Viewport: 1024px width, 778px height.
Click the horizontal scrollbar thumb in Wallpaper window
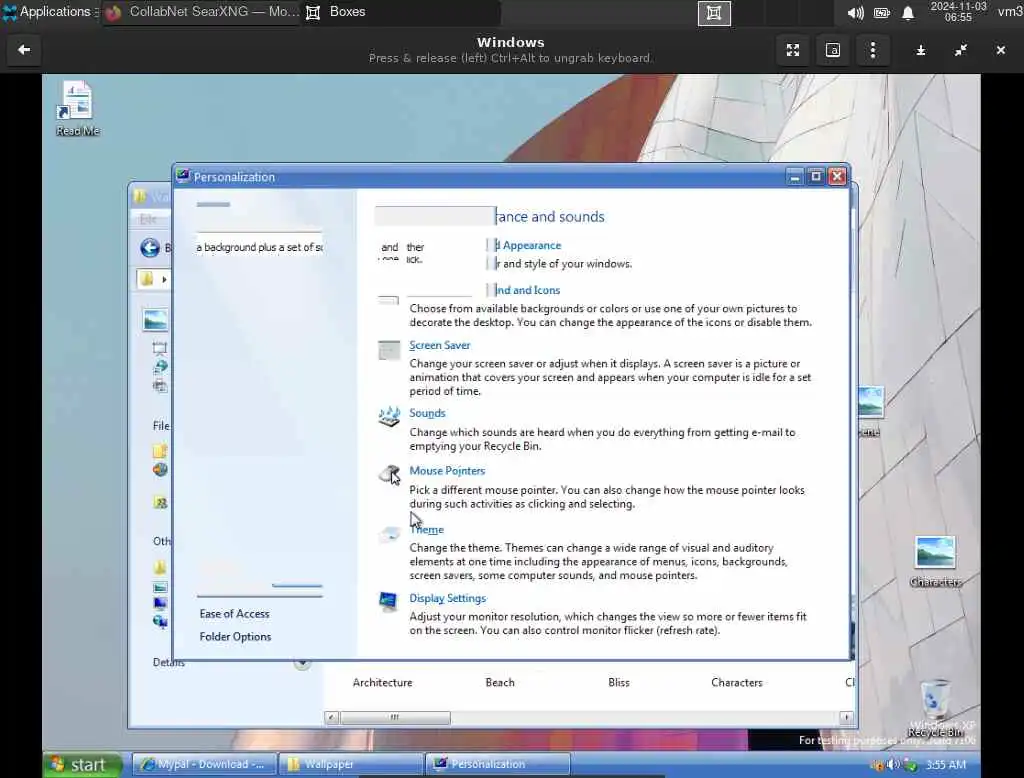[394, 717]
